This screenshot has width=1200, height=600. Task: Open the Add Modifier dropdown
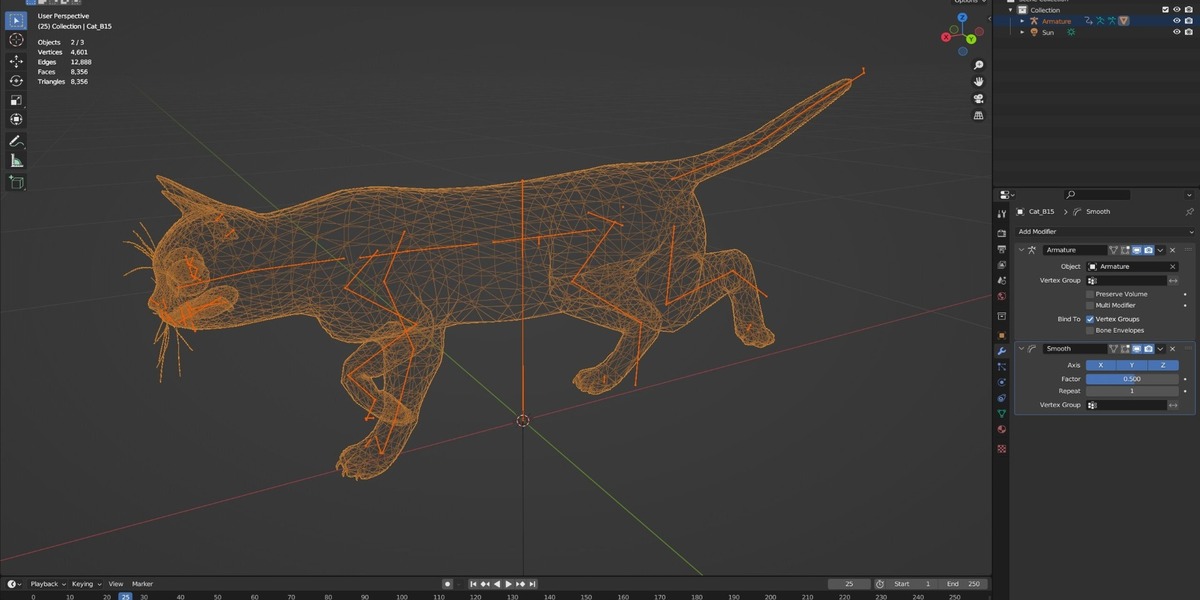(x=1103, y=231)
